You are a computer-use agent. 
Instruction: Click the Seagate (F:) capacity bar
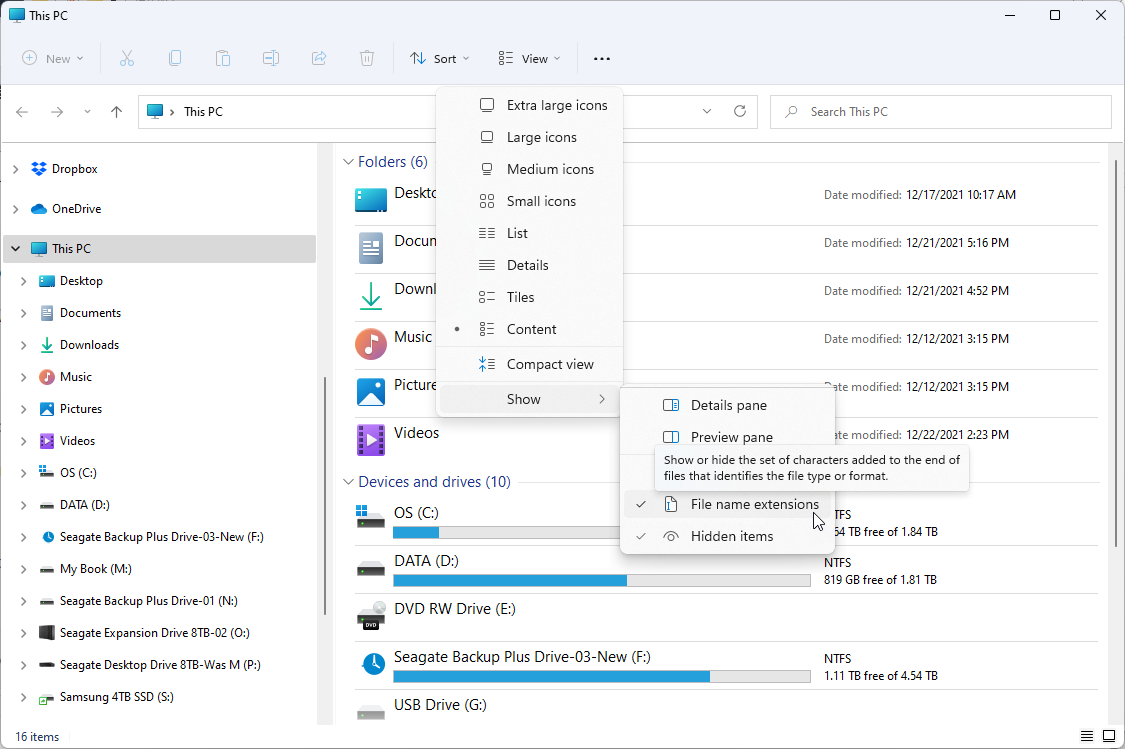[602, 677]
